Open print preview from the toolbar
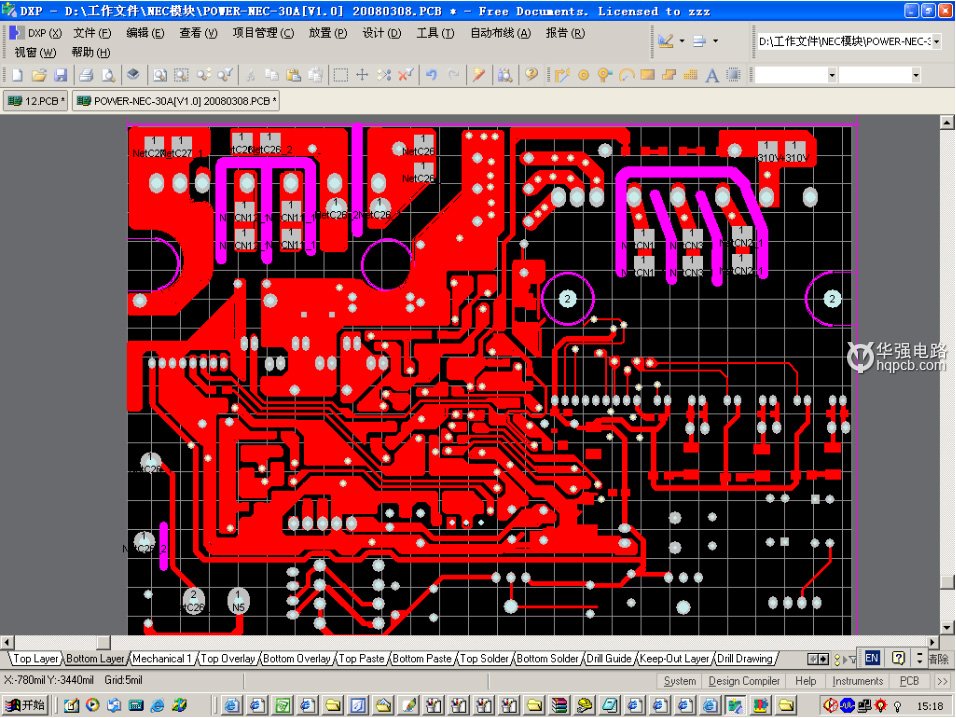This screenshot has width=956, height=718. [108, 74]
